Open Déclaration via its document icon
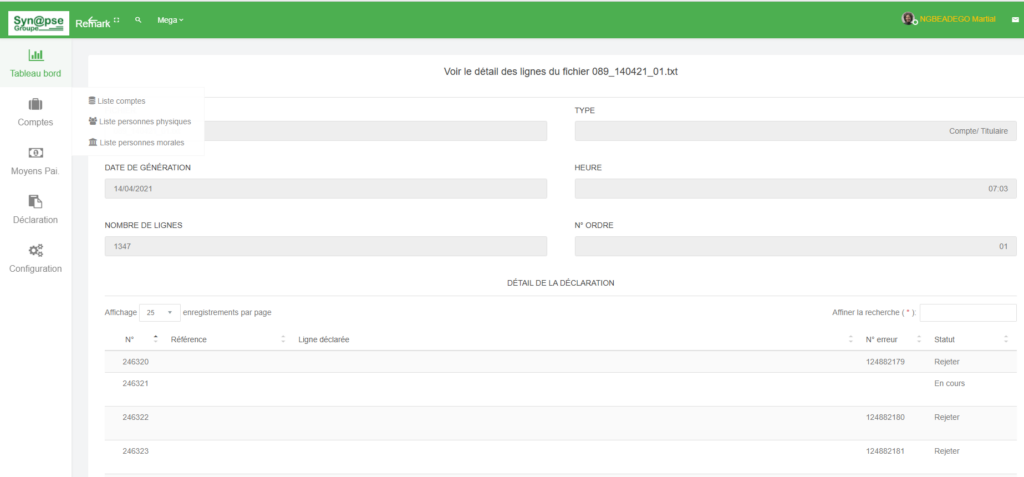Viewport: 1024px width, 477px height. 35,202
